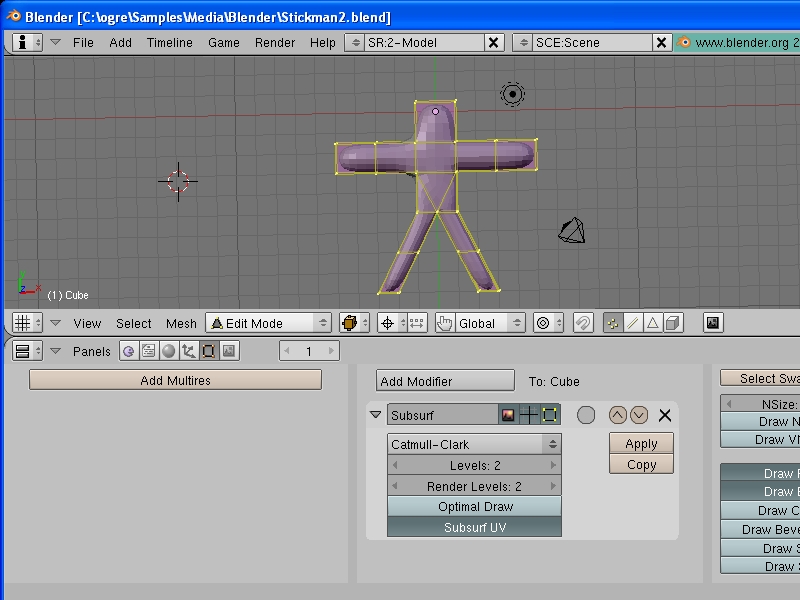Toggle the Optimal Draw option
Image resolution: width=800 pixels, height=600 pixels.
(x=474, y=507)
